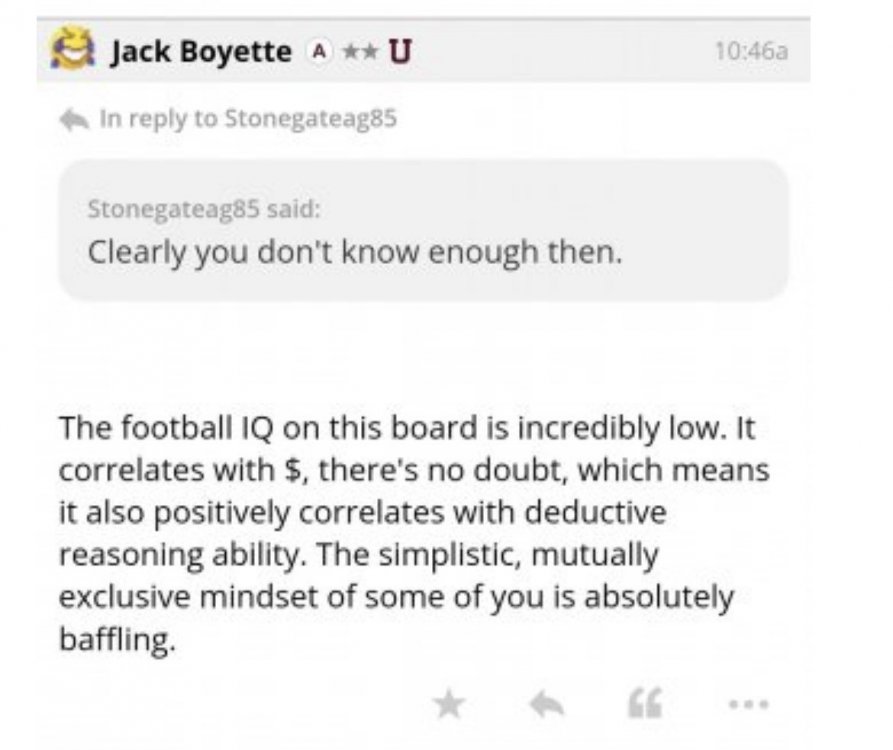Star this post by Jack Boyette

coord(450,705)
